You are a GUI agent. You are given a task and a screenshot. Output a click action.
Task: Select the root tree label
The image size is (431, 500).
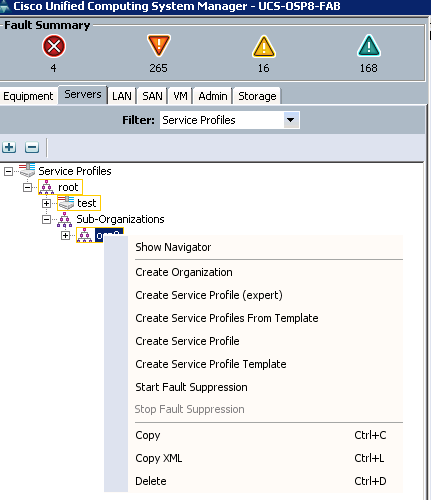pos(68,187)
